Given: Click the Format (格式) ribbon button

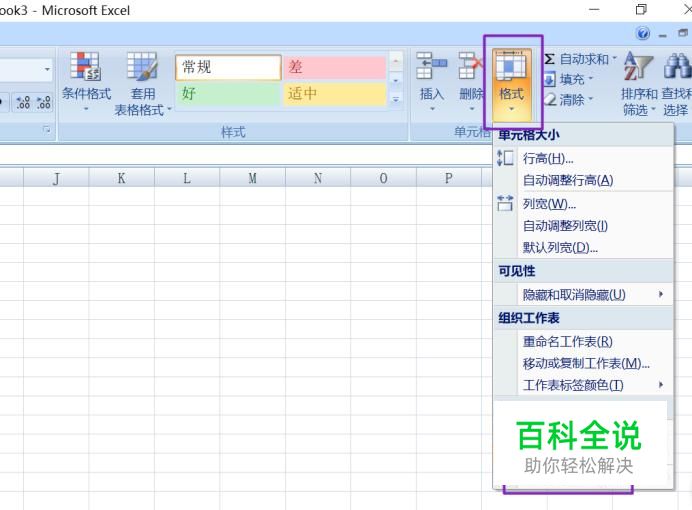Looking at the screenshot, I should click(511, 84).
